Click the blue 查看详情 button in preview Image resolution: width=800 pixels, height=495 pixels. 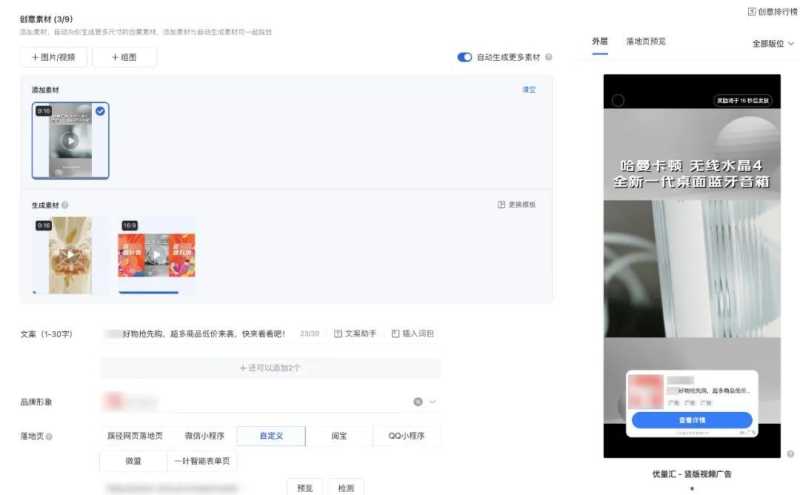[692, 420]
